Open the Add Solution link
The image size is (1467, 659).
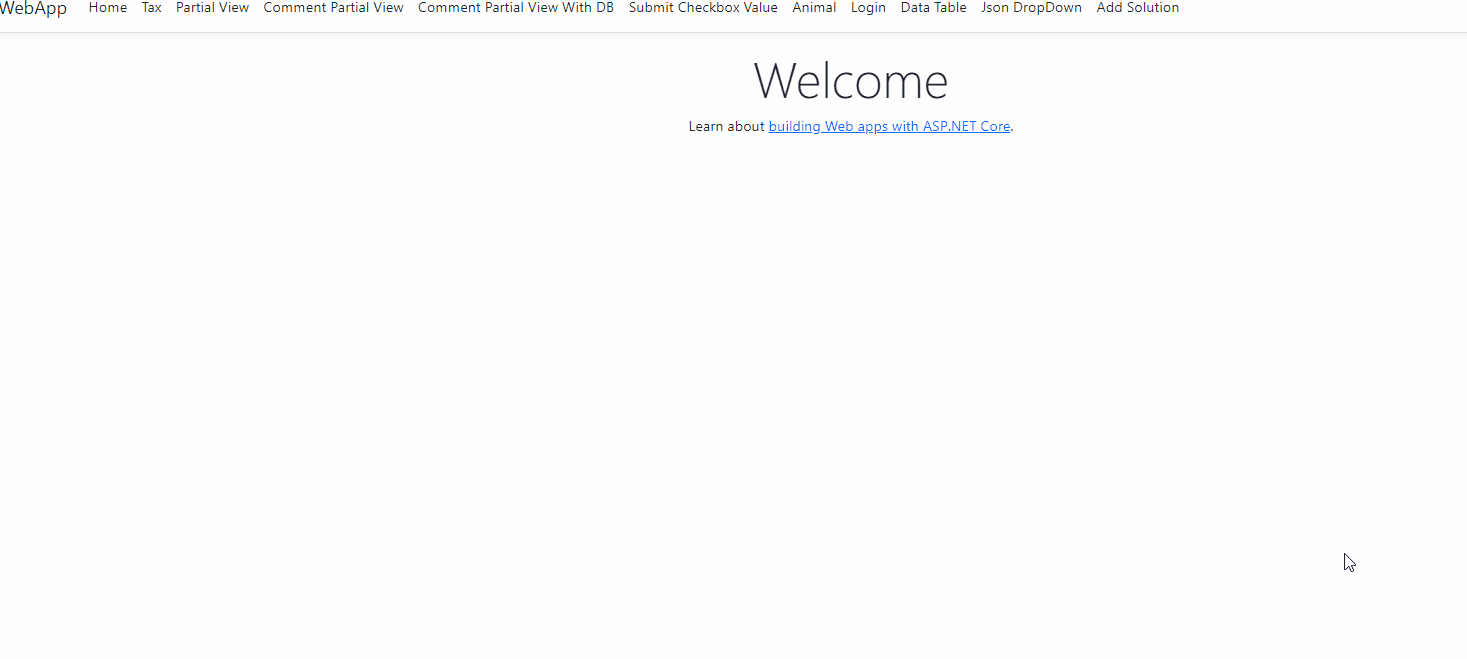1138,8
